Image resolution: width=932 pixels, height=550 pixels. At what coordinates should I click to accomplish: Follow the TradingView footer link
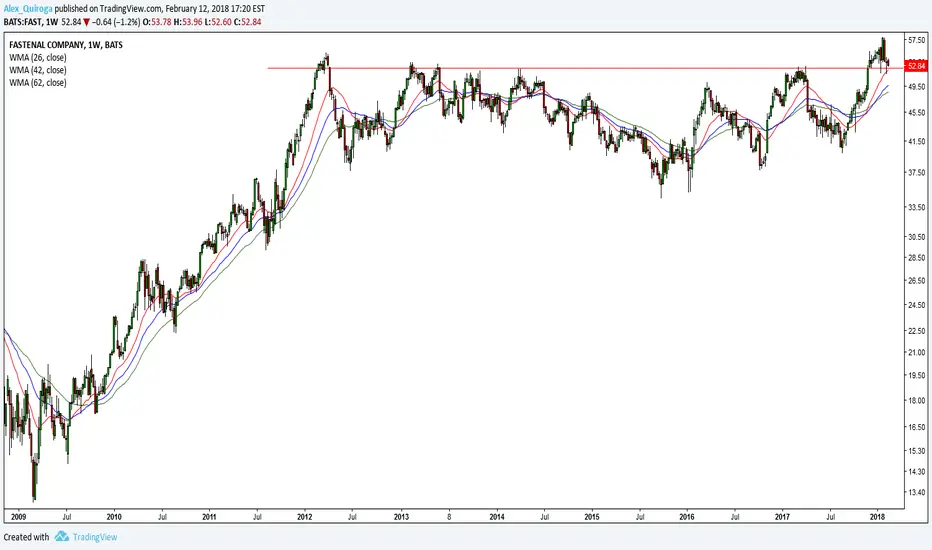coord(95,537)
